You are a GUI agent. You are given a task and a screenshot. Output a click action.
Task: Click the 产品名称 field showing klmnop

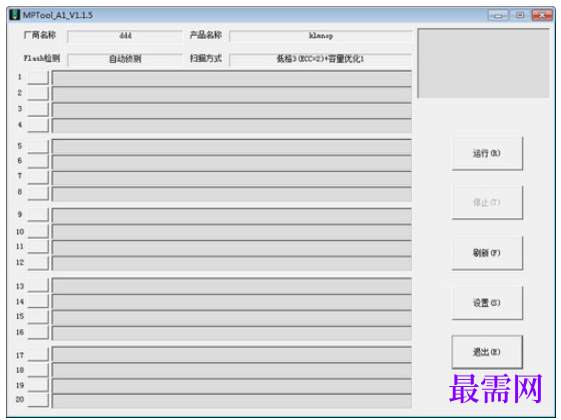click(321, 36)
